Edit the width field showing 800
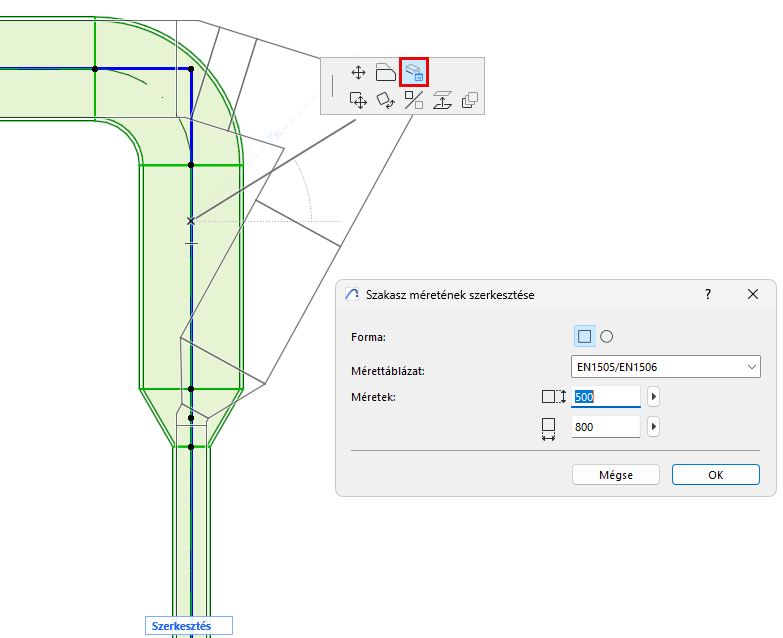Image resolution: width=783 pixels, height=638 pixels. (606, 427)
